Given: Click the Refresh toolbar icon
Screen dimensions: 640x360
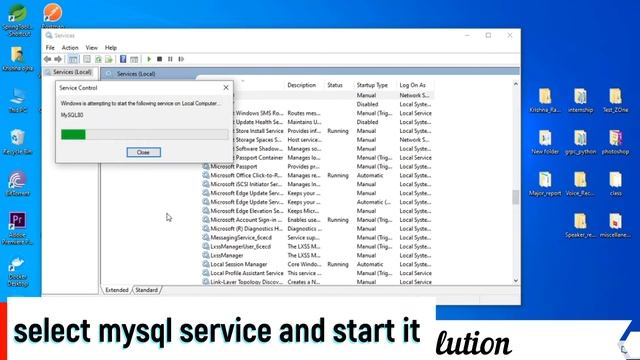Looking at the screenshot, I should [x=98, y=59].
